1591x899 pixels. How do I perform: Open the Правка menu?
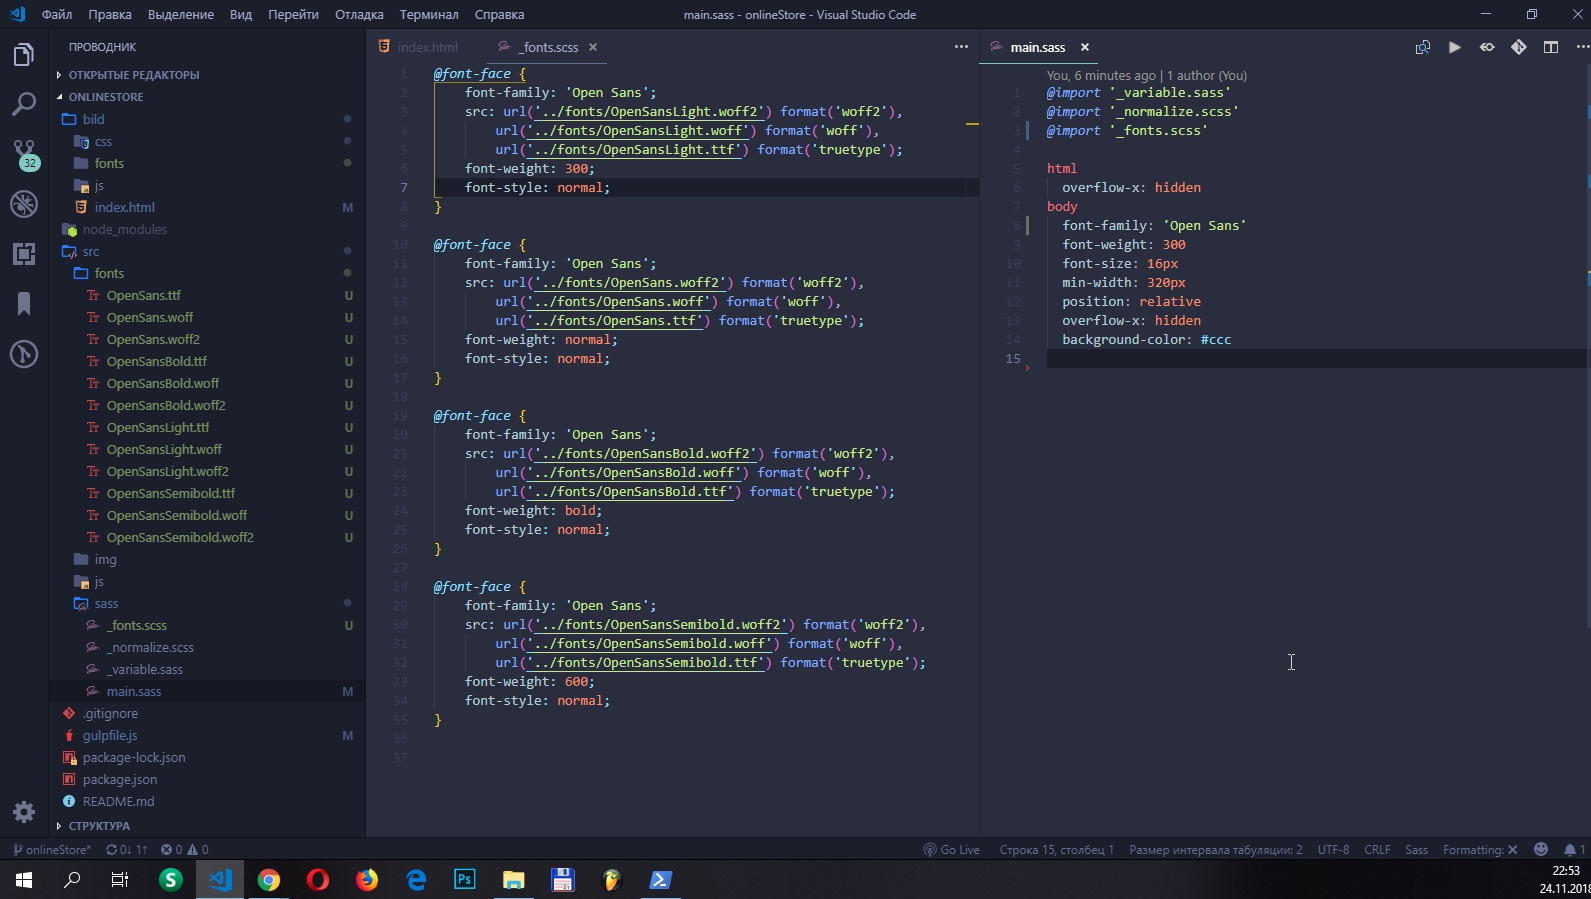(109, 14)
